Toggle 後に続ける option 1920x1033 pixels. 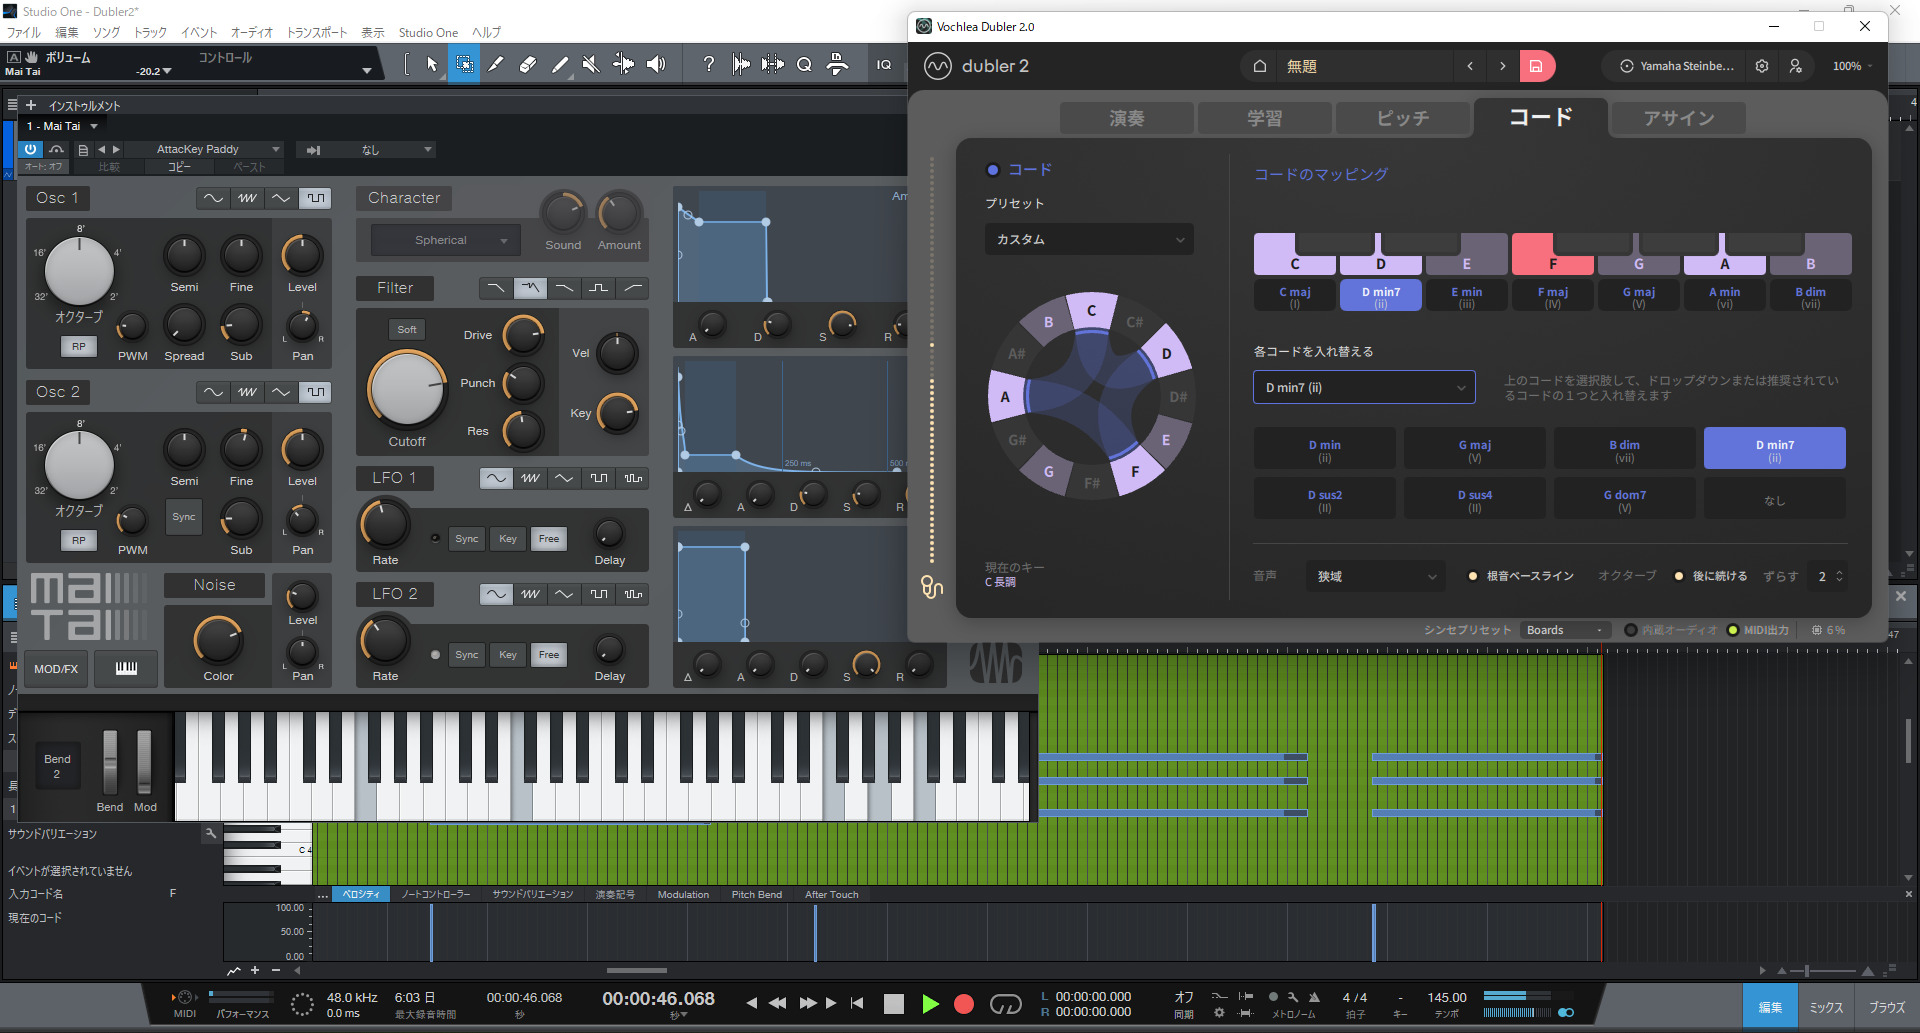1679,576
